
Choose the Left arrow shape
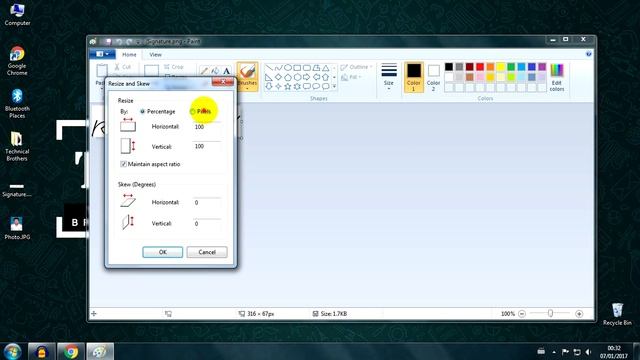[x=316, y=77]
